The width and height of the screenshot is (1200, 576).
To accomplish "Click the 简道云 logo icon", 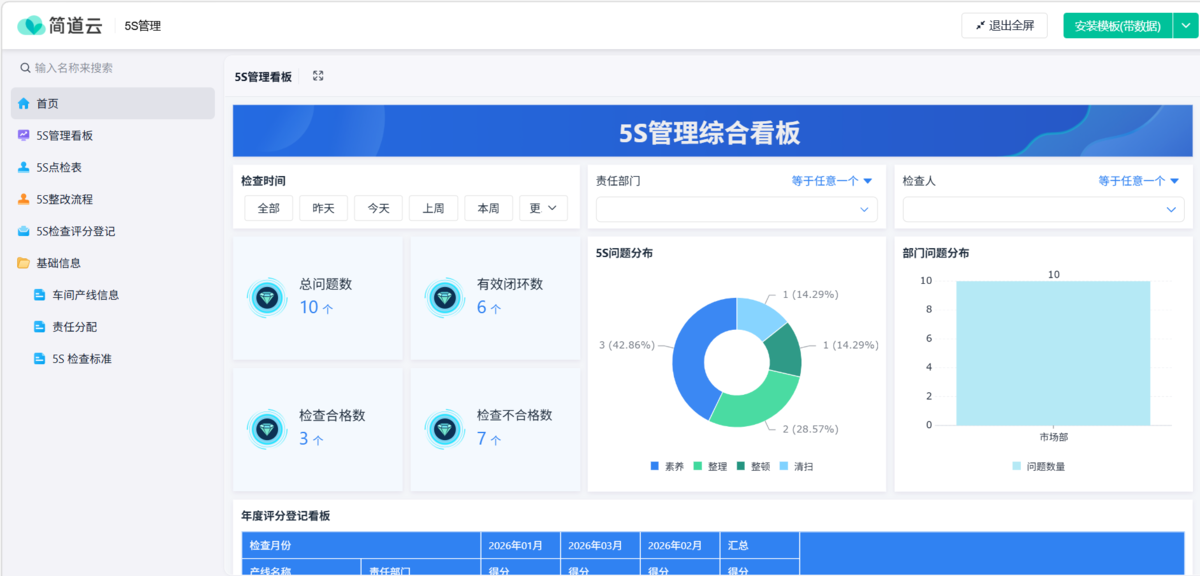I will pos(31,25).
